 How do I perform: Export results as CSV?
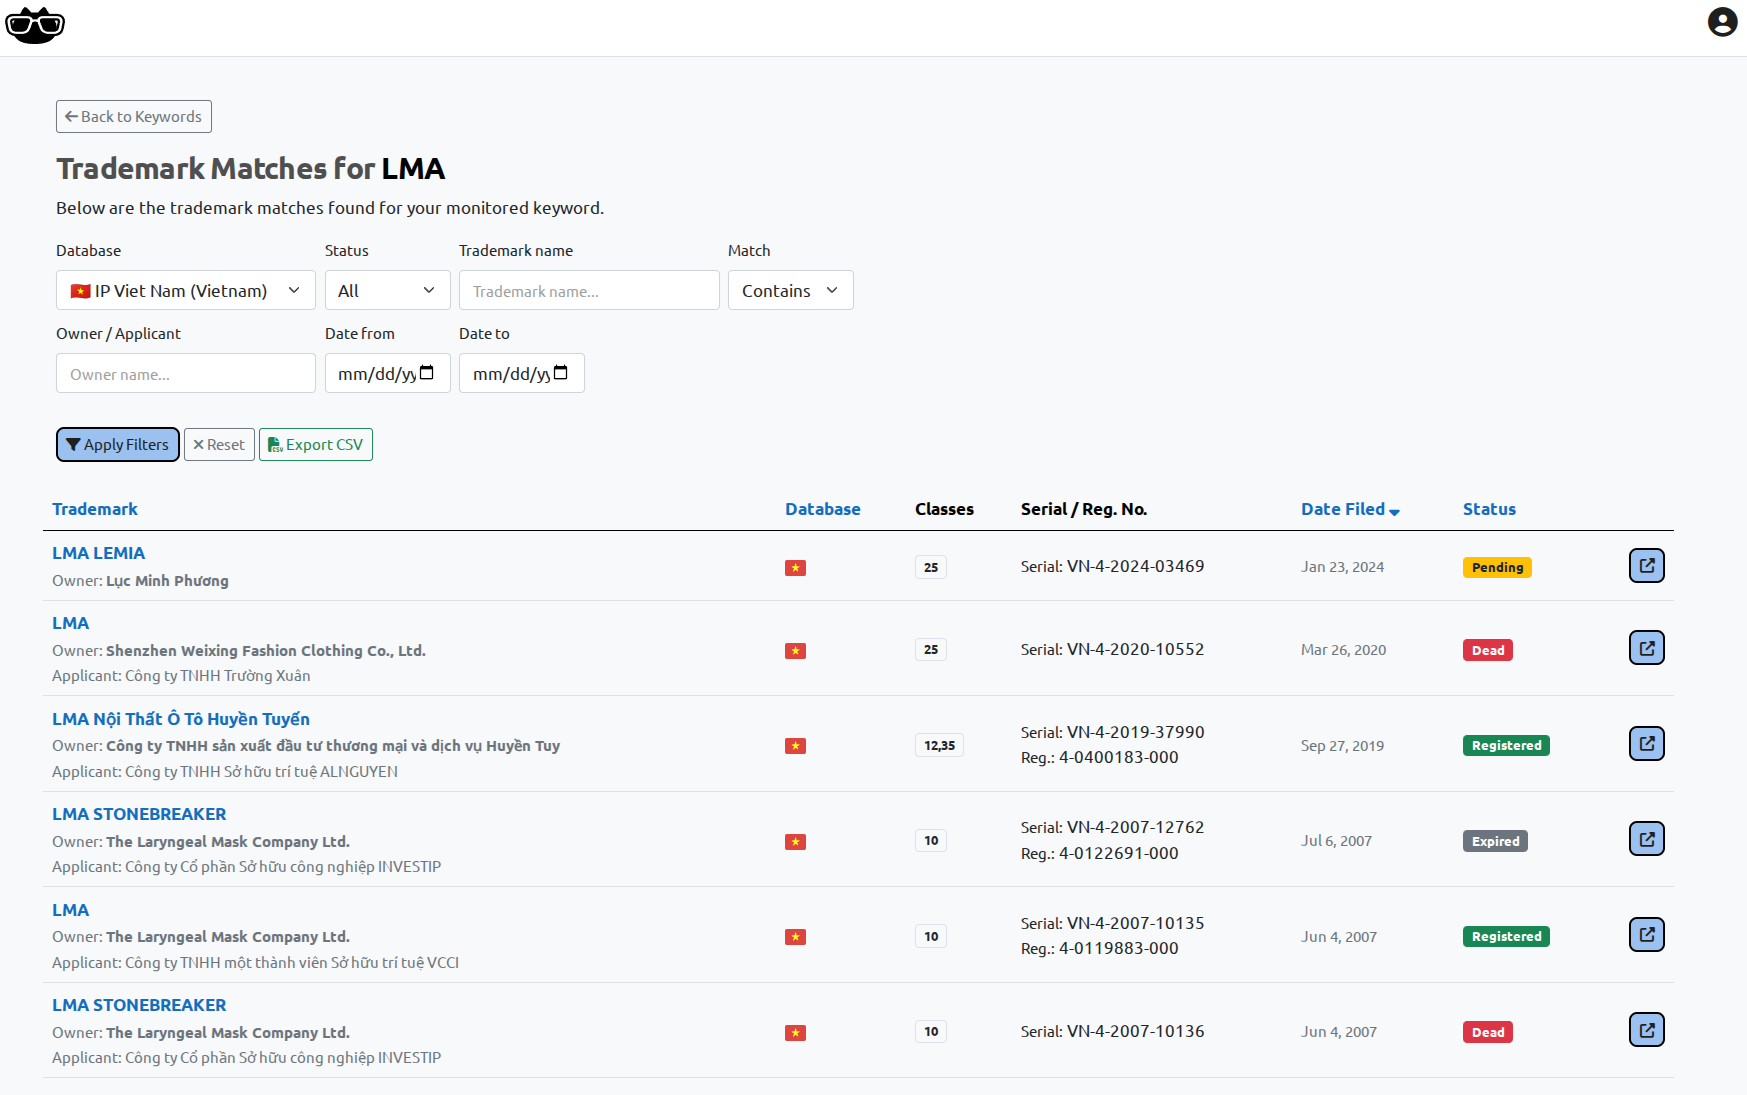pyautogui.click(x=316, y=445)
